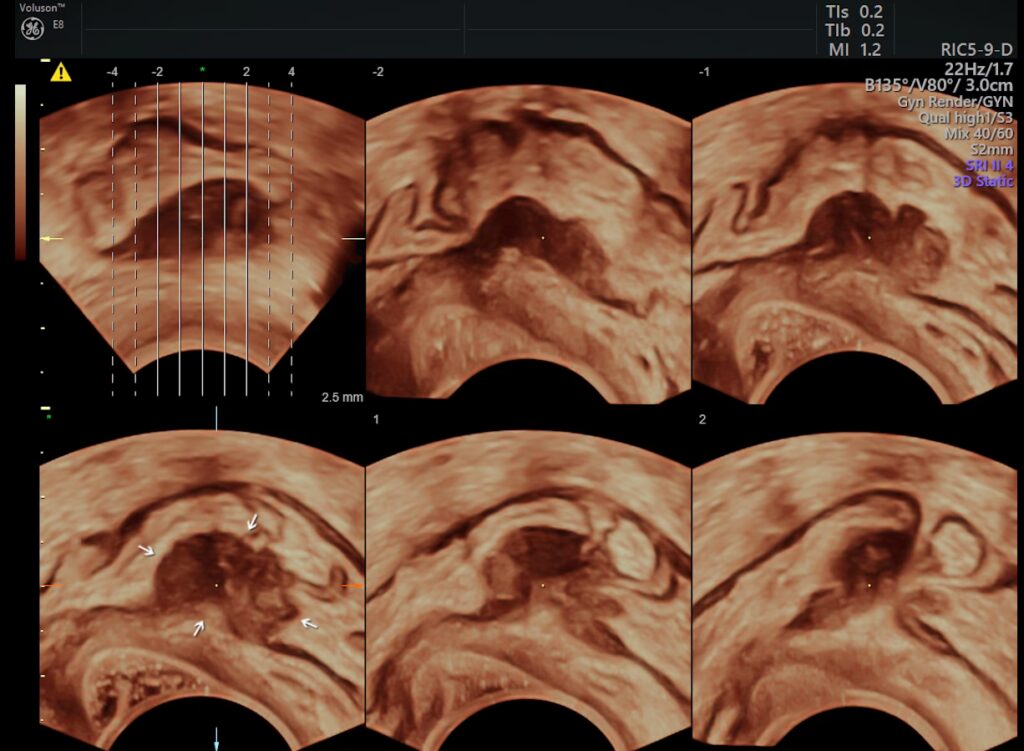Click the -4 slice line label
Viewport: 1024px width, 751px height.
(113, 72)
